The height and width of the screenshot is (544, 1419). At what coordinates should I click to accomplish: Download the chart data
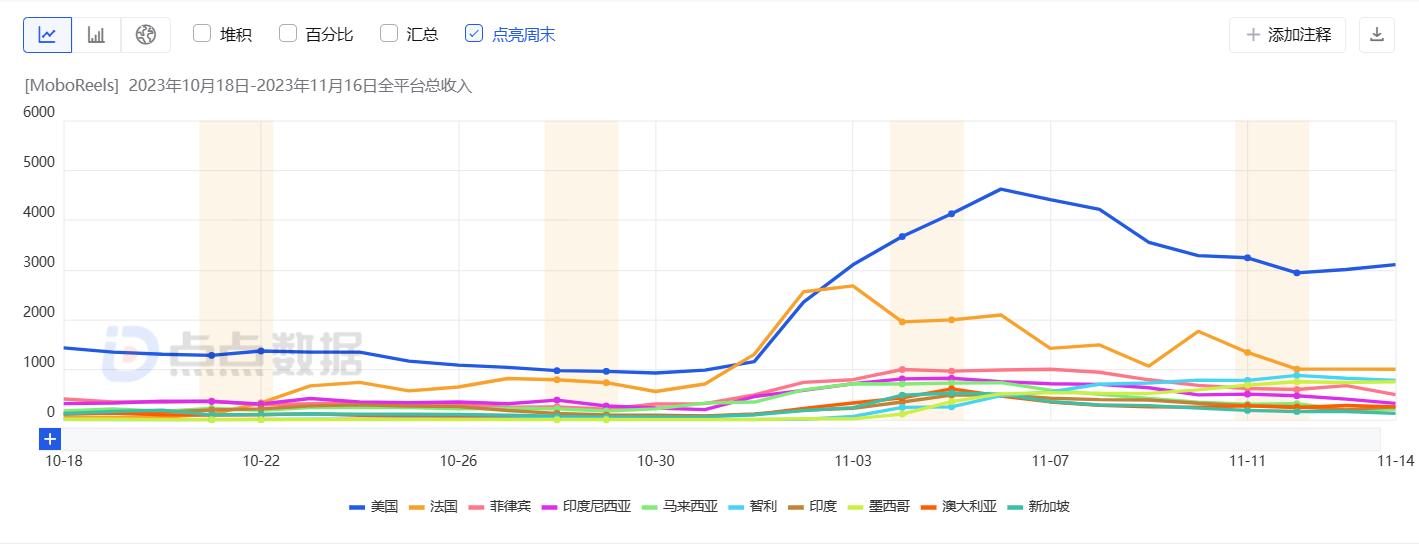[x=1377, y=35]
